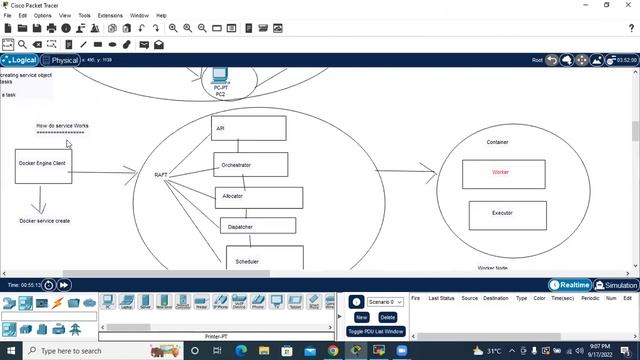Redo the last action
640x360 pixels.
156,28
